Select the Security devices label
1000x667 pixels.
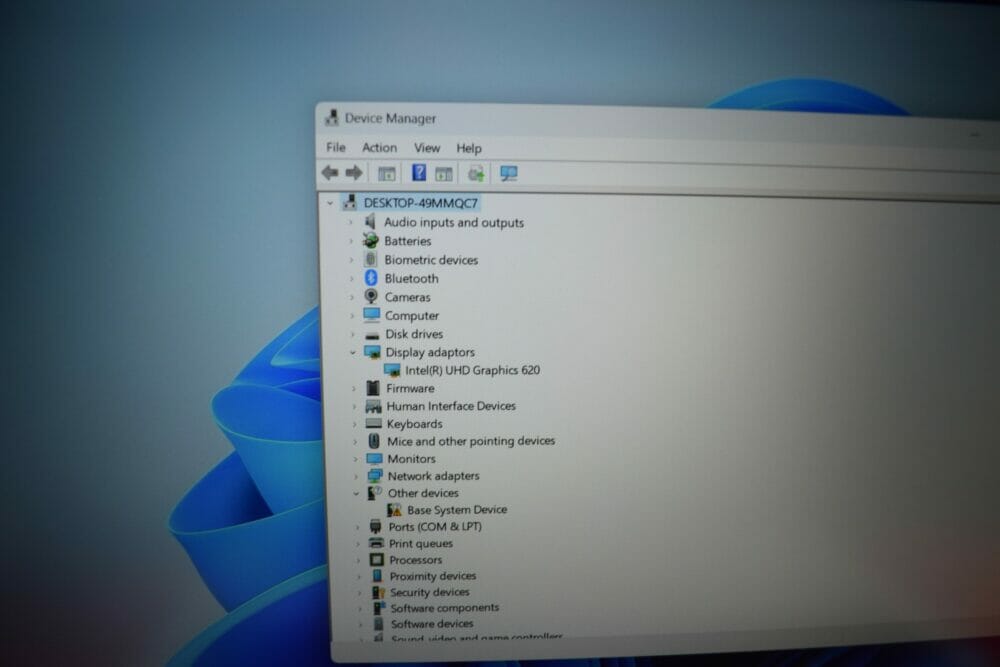430,592
